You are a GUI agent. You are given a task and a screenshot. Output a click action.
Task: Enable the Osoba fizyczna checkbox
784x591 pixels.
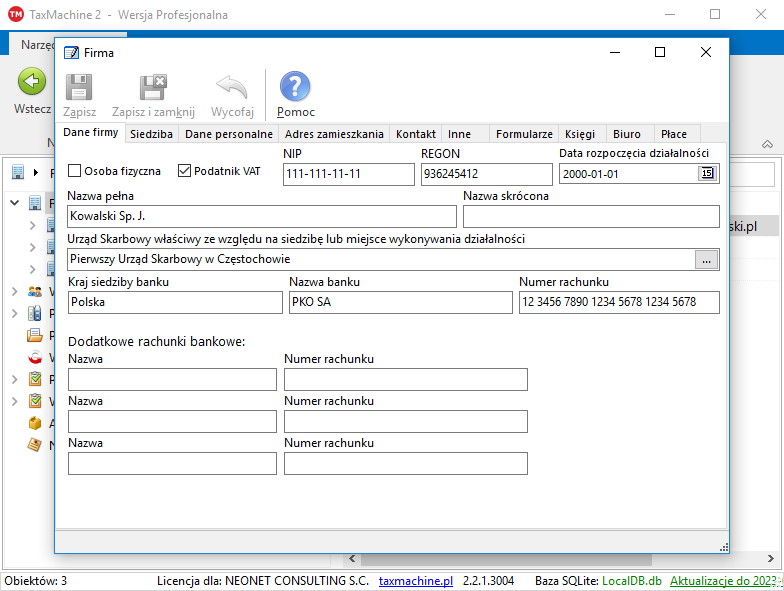[74, 171]
